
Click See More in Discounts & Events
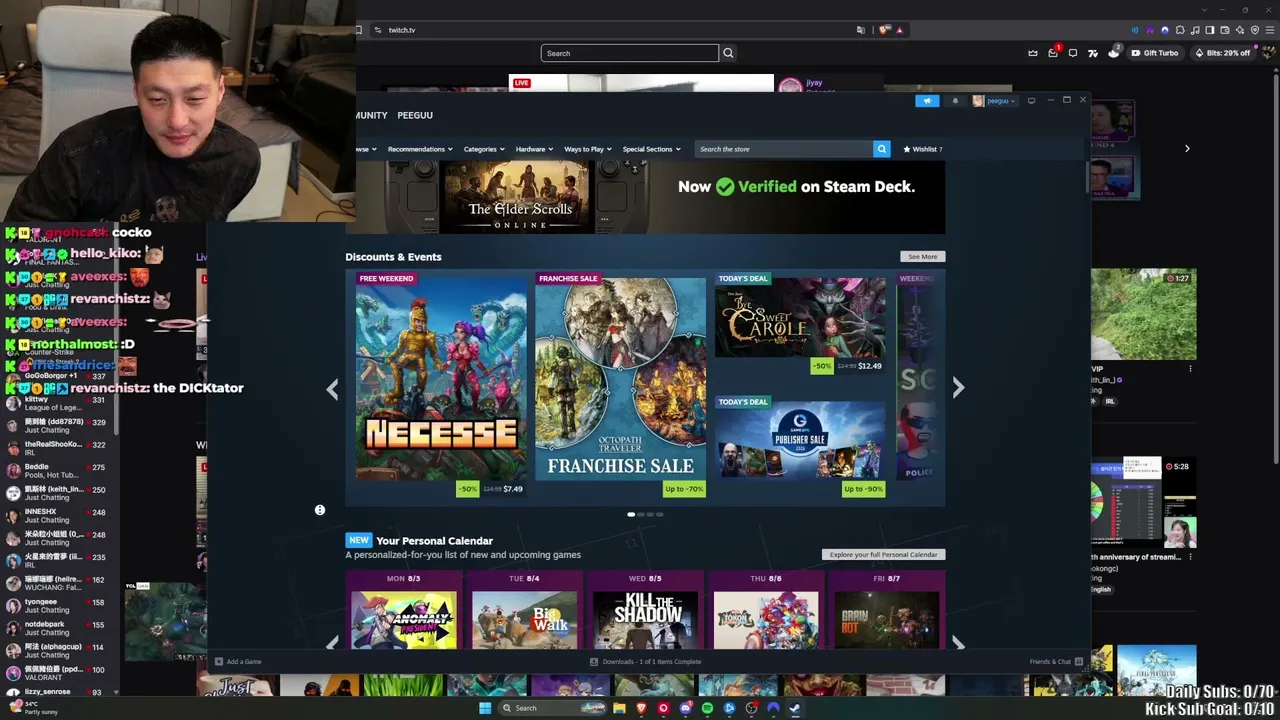click(x=922, y=257)
